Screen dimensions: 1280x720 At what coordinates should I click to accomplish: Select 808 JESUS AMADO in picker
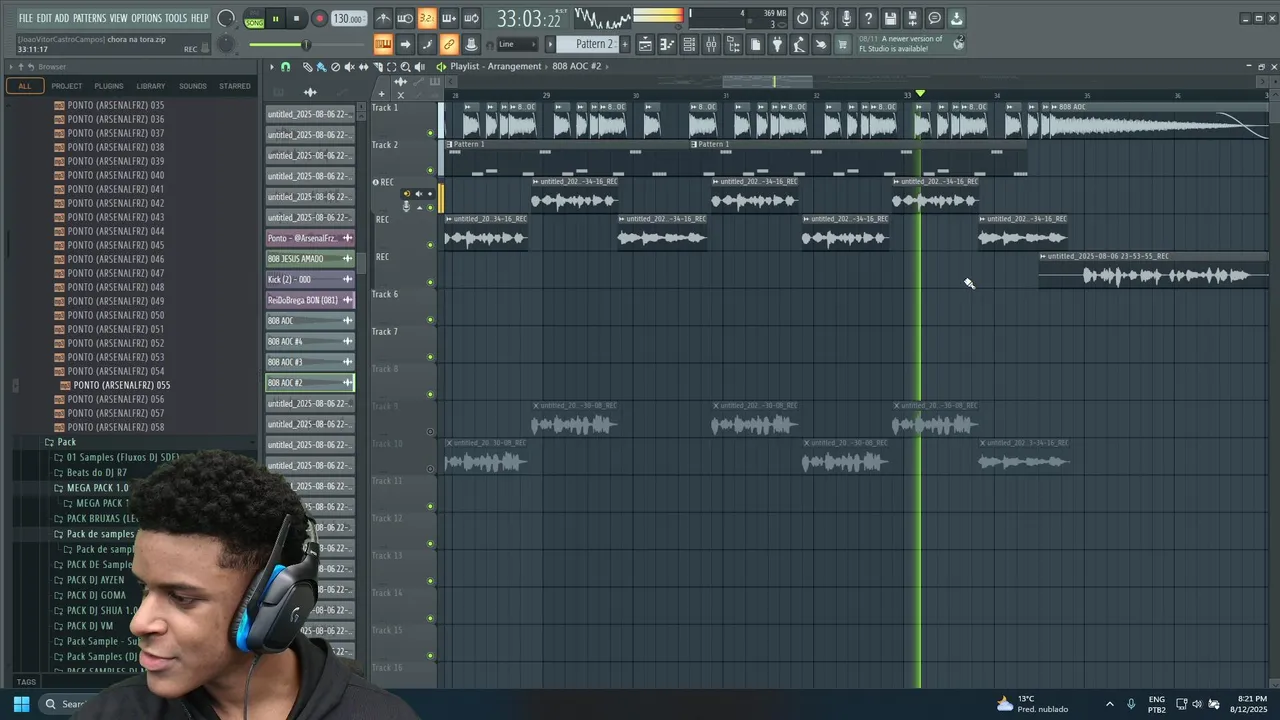click(x=309, y=259)
